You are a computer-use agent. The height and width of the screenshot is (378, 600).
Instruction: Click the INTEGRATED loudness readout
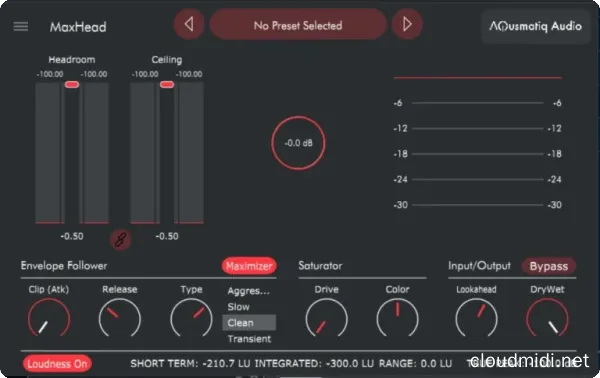click(x=314, y=363)
